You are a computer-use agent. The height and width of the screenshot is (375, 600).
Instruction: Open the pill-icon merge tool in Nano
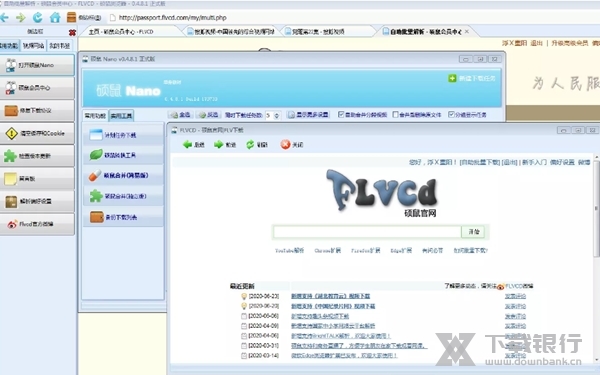point(123,175)
